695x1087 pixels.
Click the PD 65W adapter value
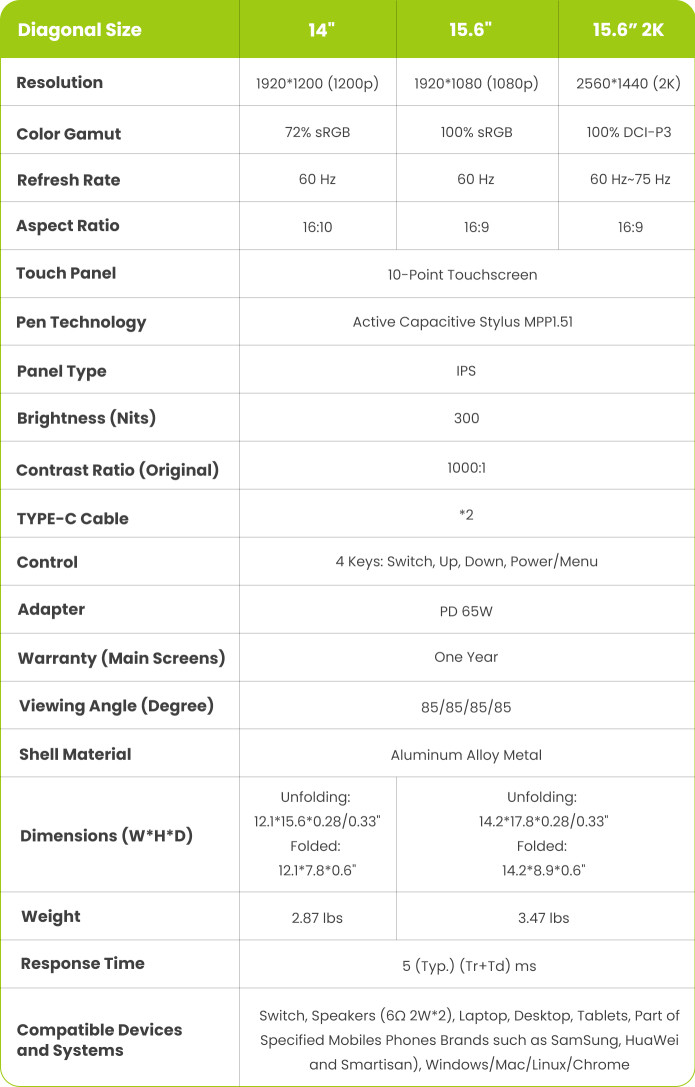(x=466, y=610)
